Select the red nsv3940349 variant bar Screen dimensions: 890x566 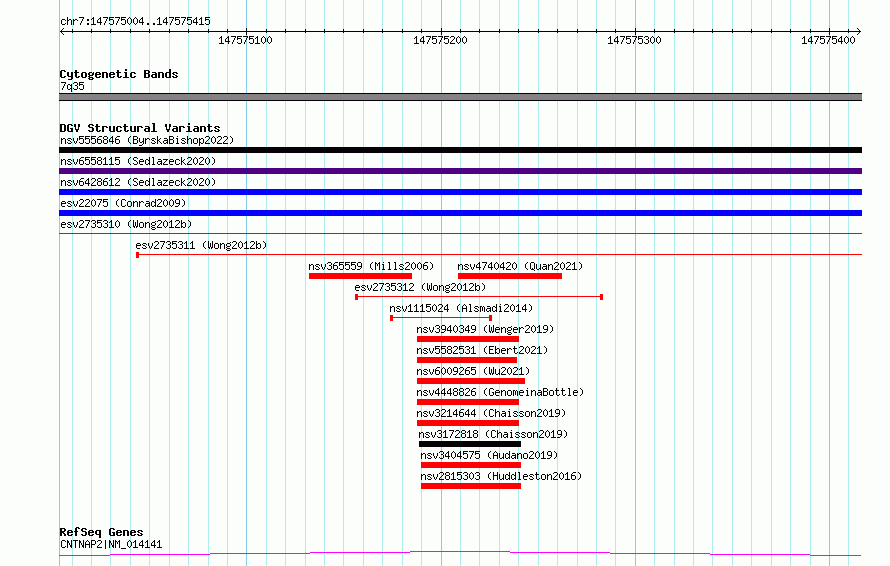(x=468, y=339)
